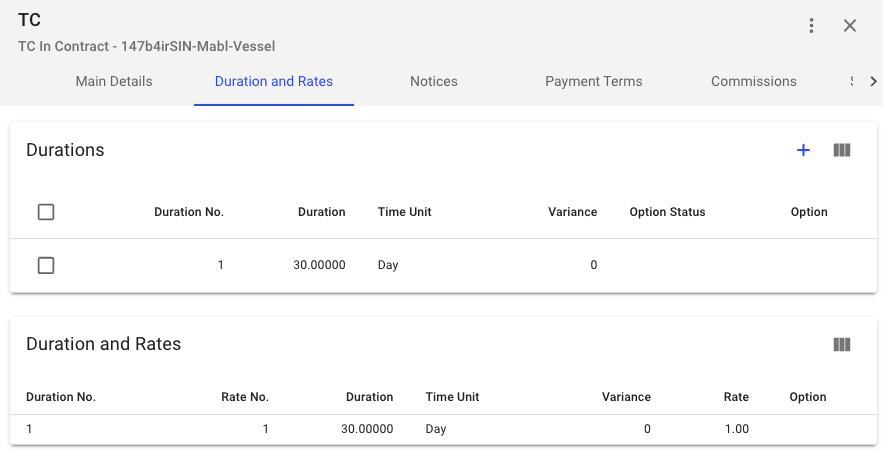Open column chooser for Duration and Rates table

842,344
